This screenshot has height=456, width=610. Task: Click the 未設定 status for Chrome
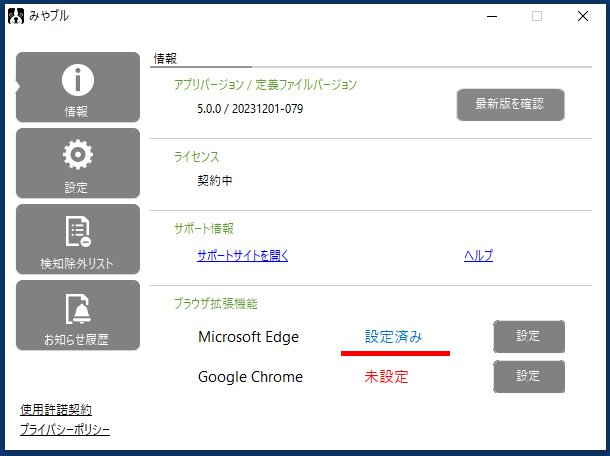pos(386,377)
